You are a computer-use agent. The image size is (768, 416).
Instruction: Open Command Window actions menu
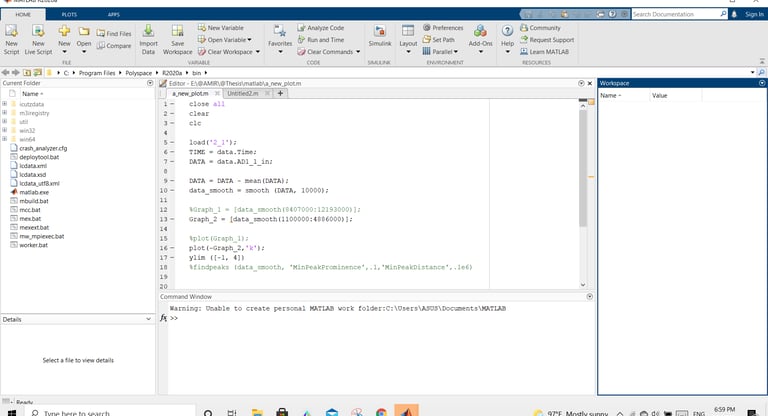[x=590, y=296]
